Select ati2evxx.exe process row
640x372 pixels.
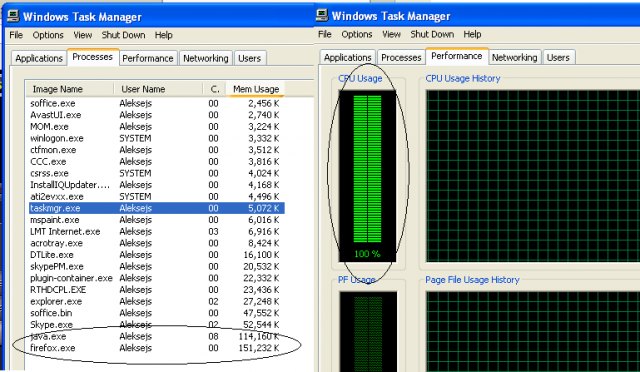[157, 196]
